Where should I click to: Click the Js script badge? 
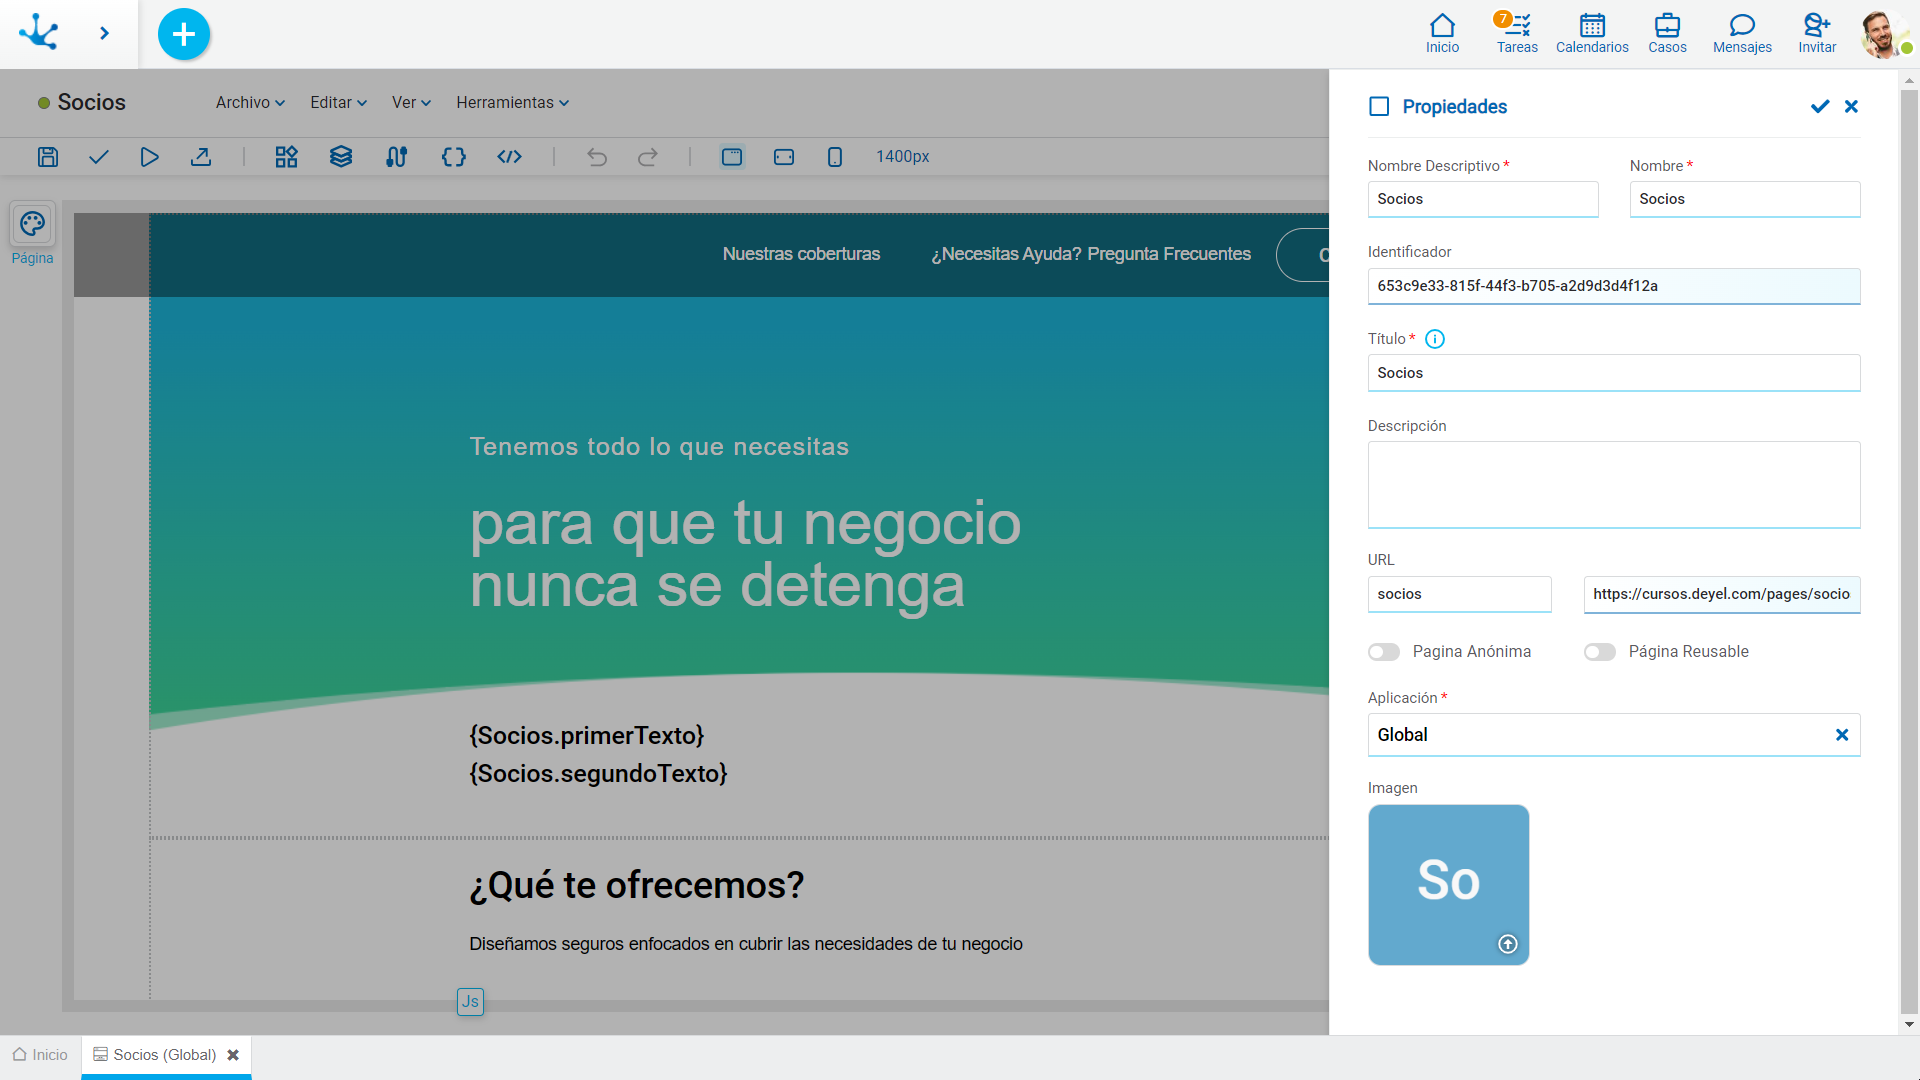click(x=470, y=1002)
